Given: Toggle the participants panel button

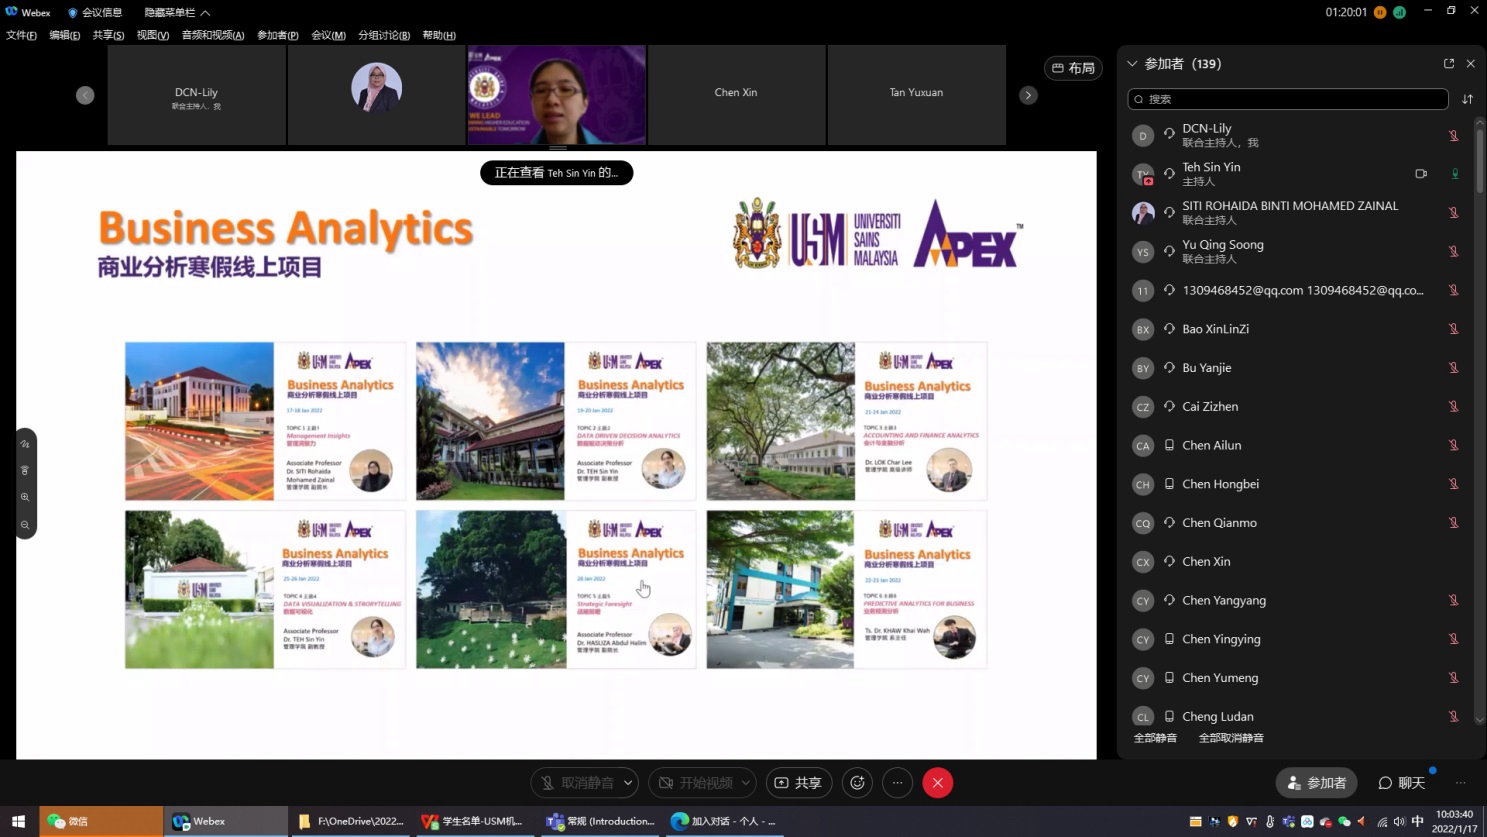Looking at the screenshot, I should click(x=1316, y=783).
